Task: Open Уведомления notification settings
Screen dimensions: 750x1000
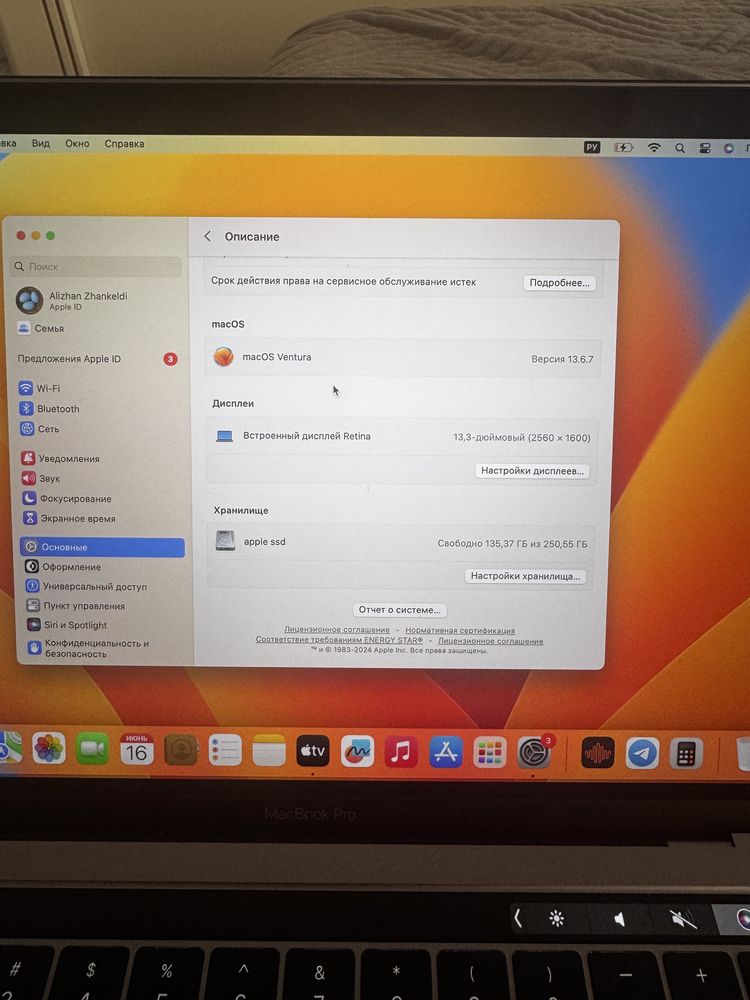Action: point(61,459)
